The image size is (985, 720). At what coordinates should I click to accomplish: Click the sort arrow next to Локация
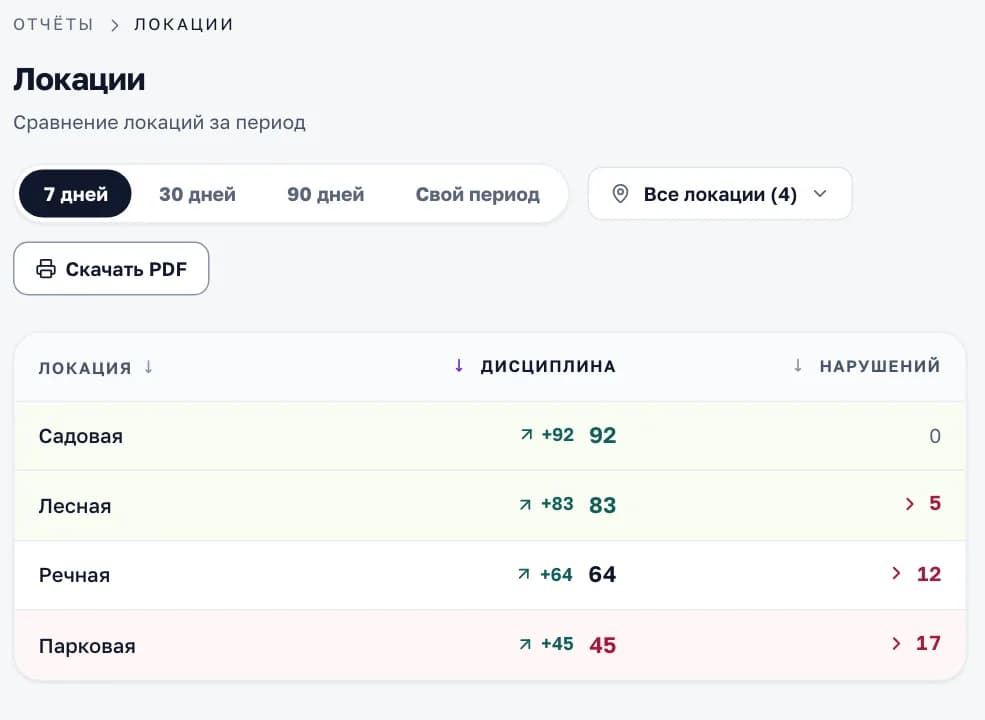pyautogui.click(x=148, y=366)
